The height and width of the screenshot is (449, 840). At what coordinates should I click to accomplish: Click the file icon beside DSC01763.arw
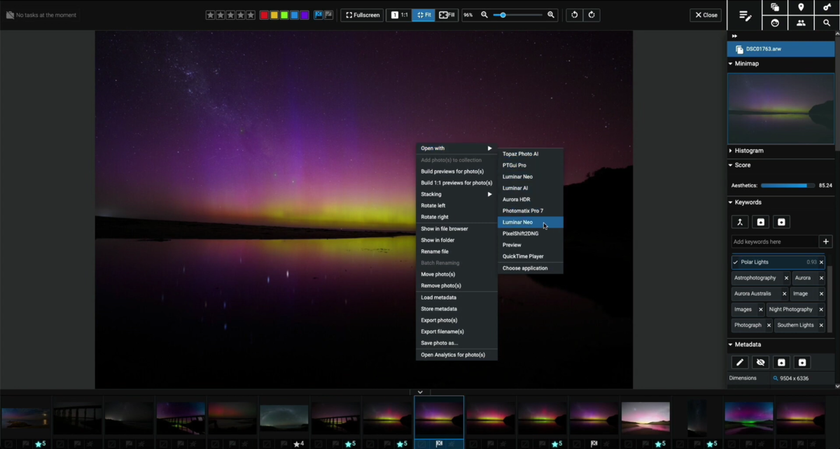(x=739, y=49)
